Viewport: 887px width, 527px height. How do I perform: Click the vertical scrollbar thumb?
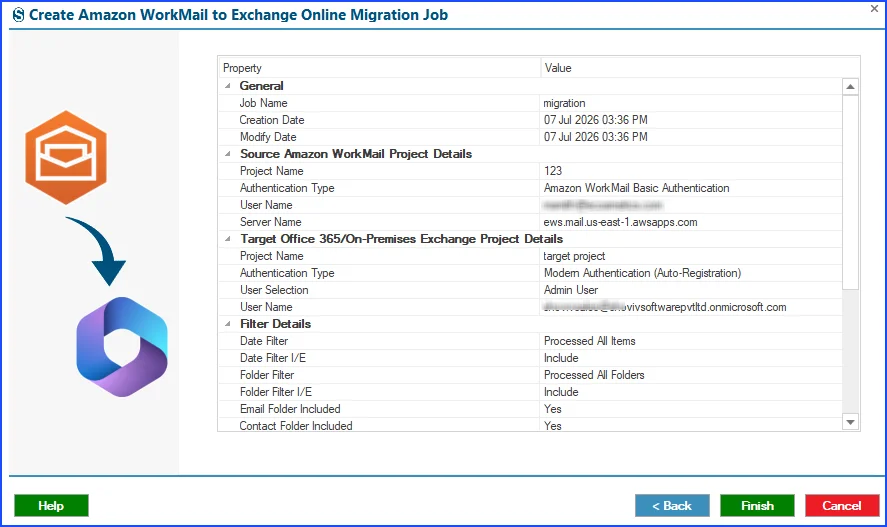coord(850,192)
